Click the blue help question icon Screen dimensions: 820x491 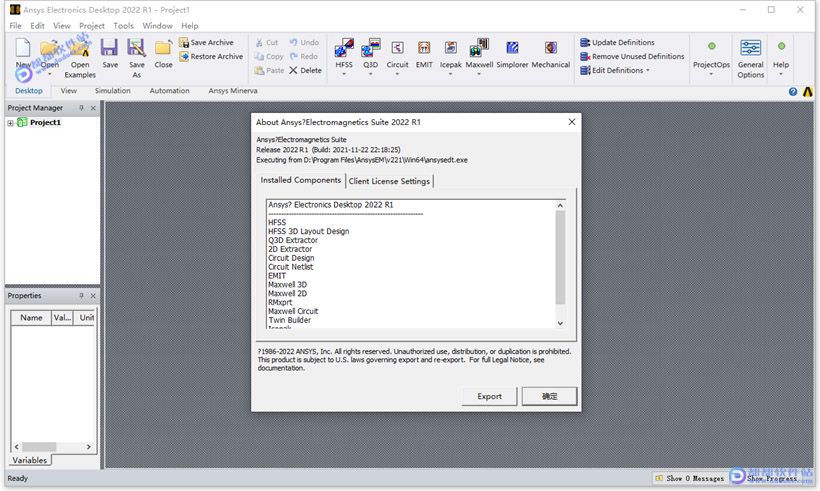point(793,92)
